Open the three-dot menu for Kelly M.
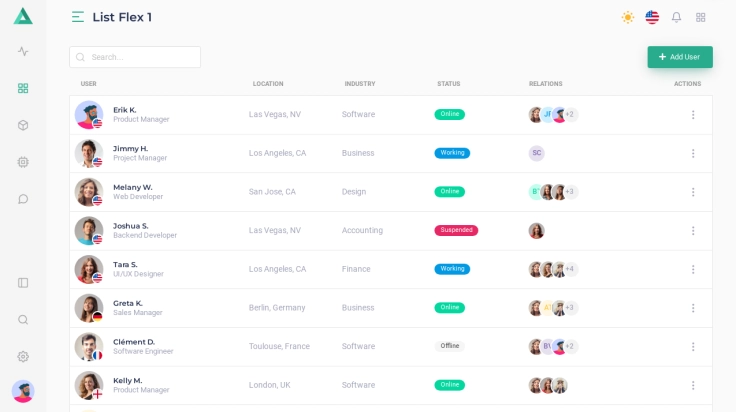The height and width of the screenshot is (412, 736). (693, 385)
